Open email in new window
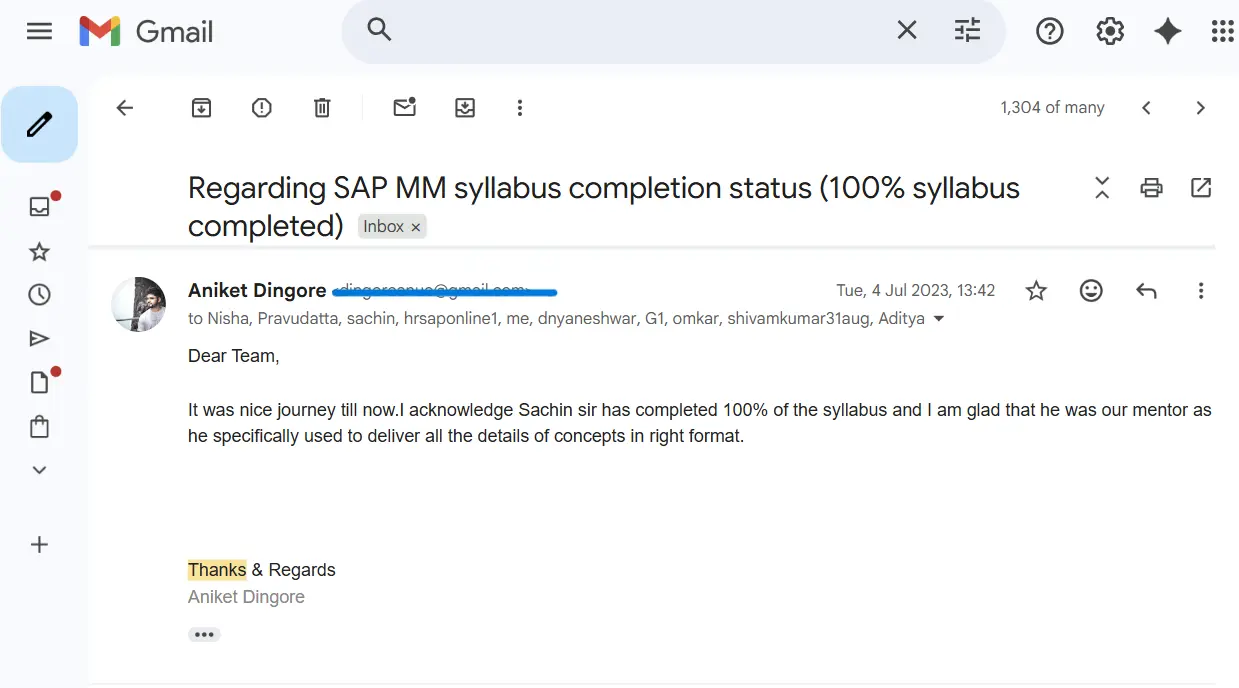 click(1201, 187)
